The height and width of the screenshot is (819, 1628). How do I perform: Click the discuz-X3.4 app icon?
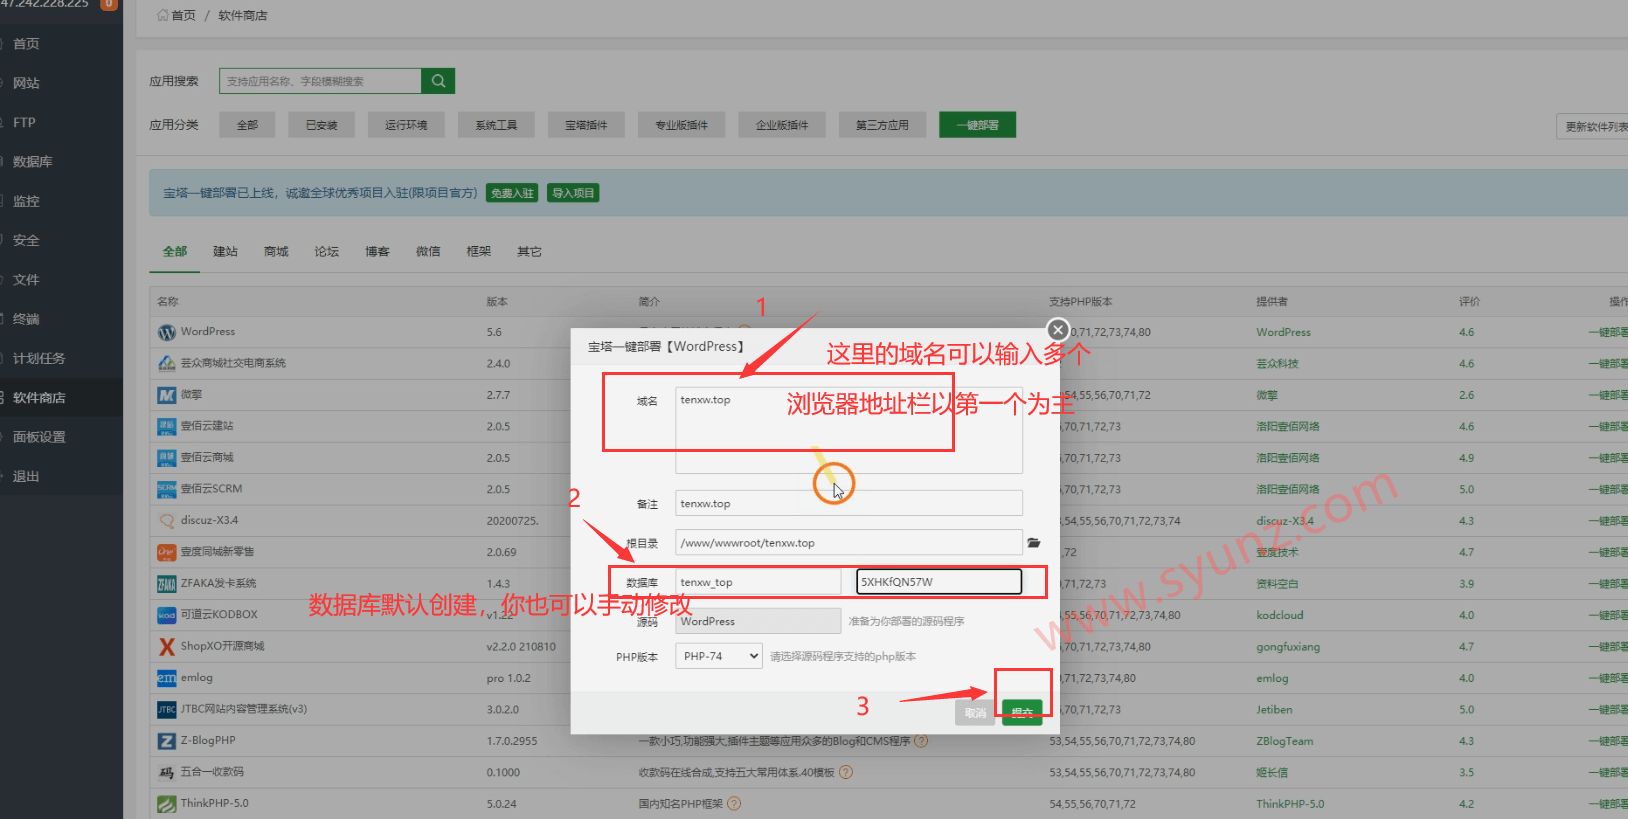point(167,521)
